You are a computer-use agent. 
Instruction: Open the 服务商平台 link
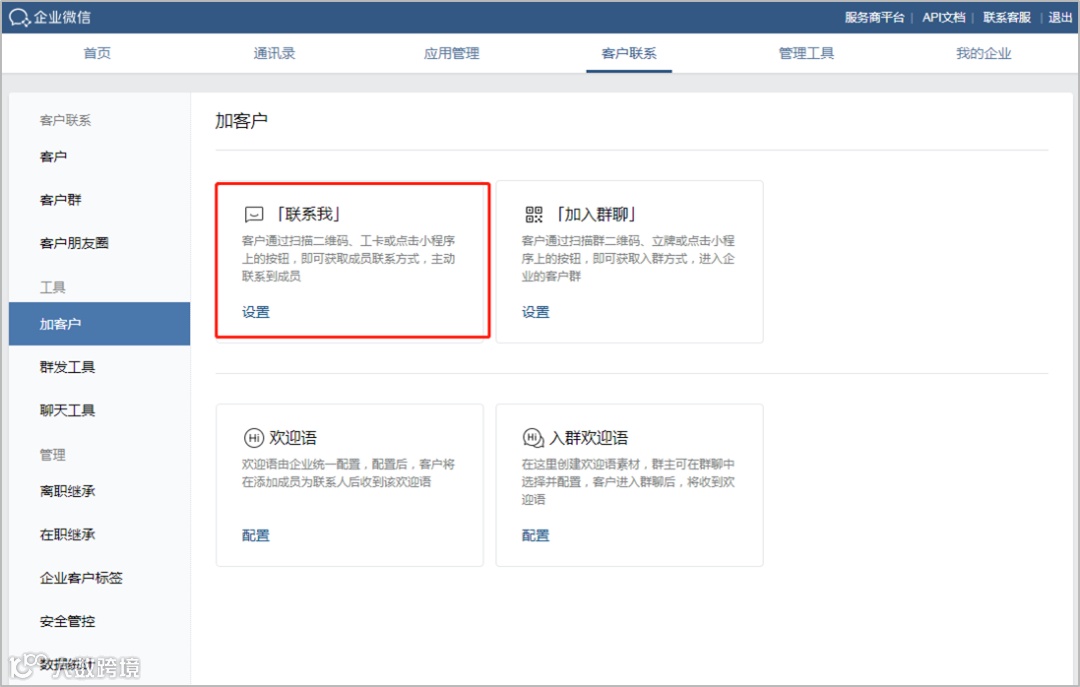[874, 17]
